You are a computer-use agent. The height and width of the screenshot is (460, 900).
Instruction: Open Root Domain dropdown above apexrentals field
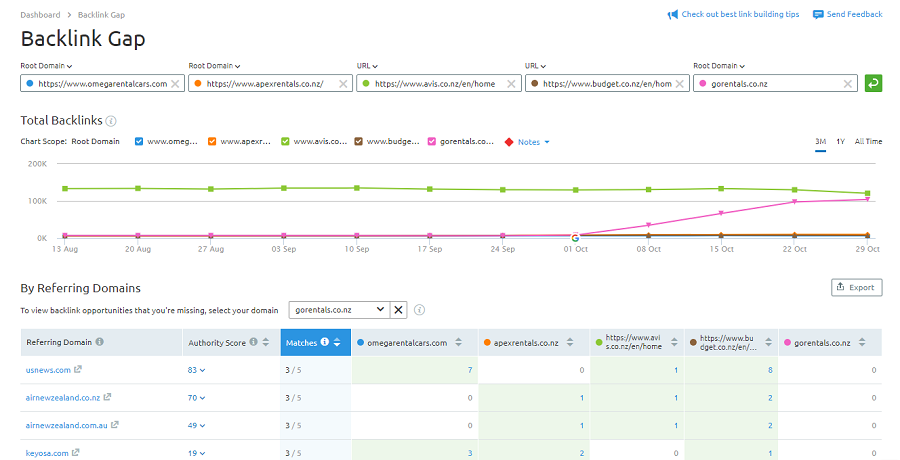[214, 66]
